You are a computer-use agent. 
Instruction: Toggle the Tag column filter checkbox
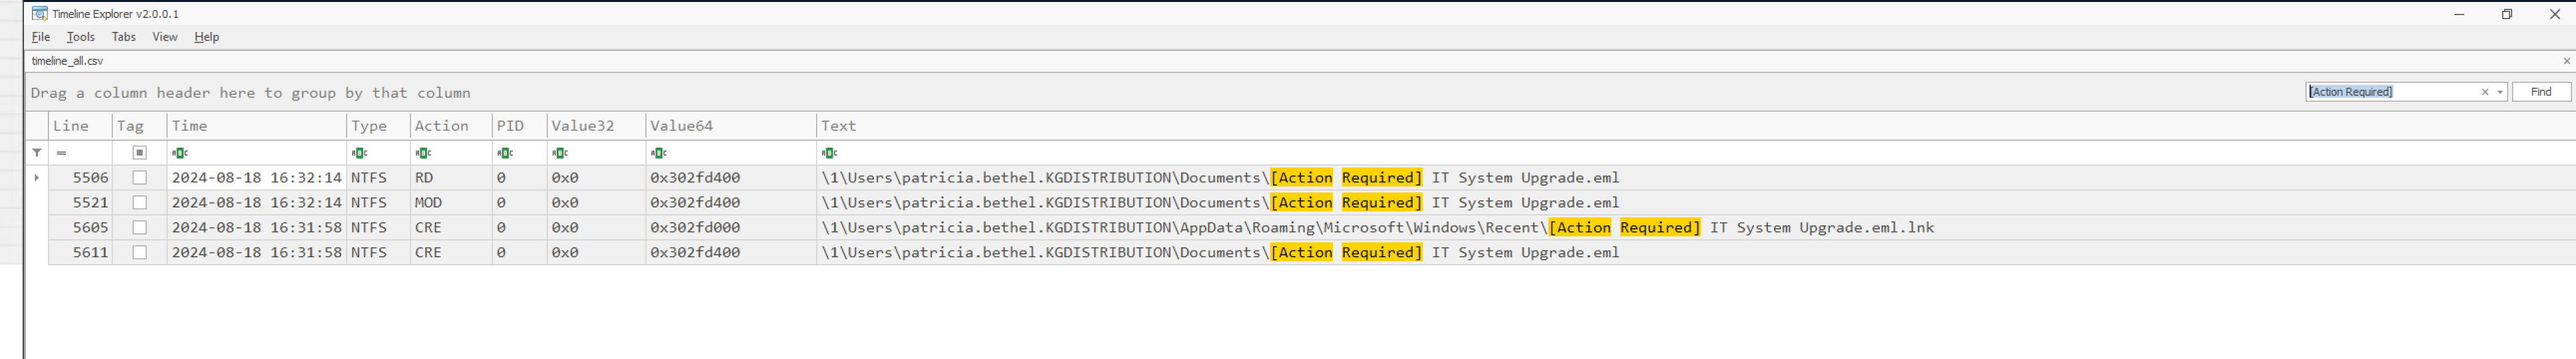[x=140, y=153]
